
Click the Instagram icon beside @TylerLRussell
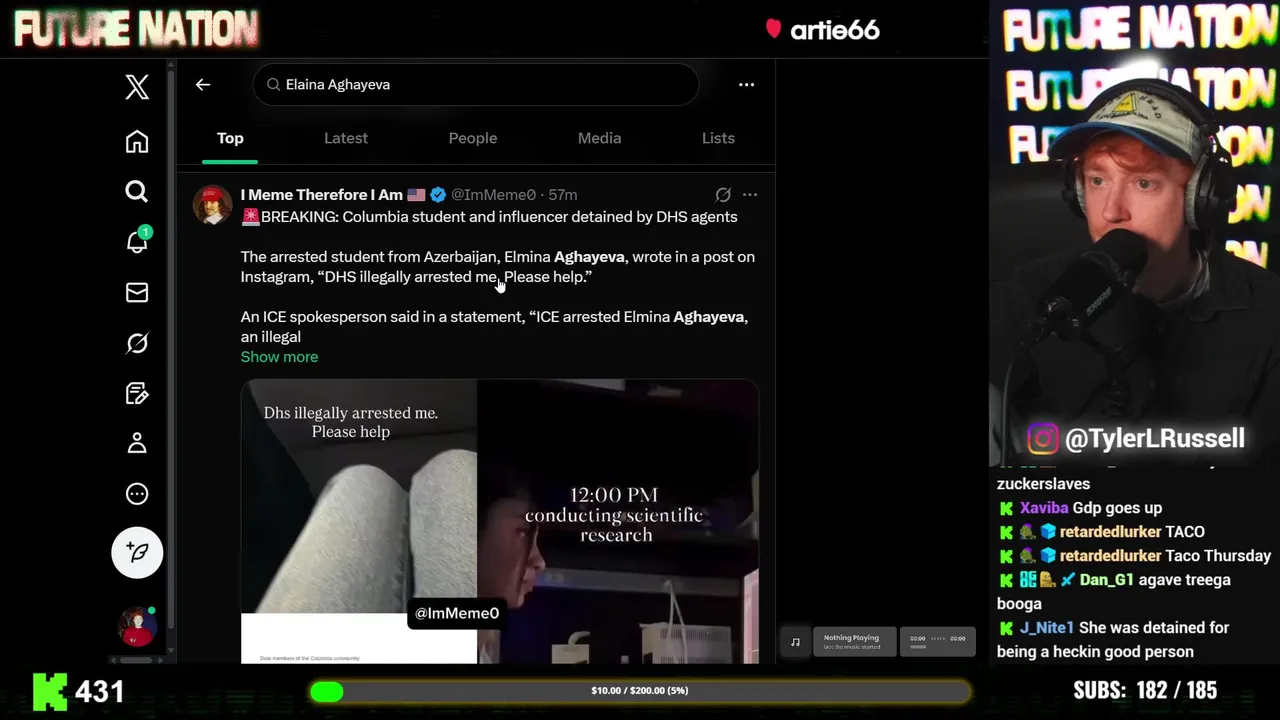pyautogui.click(x=1043, y=439)
